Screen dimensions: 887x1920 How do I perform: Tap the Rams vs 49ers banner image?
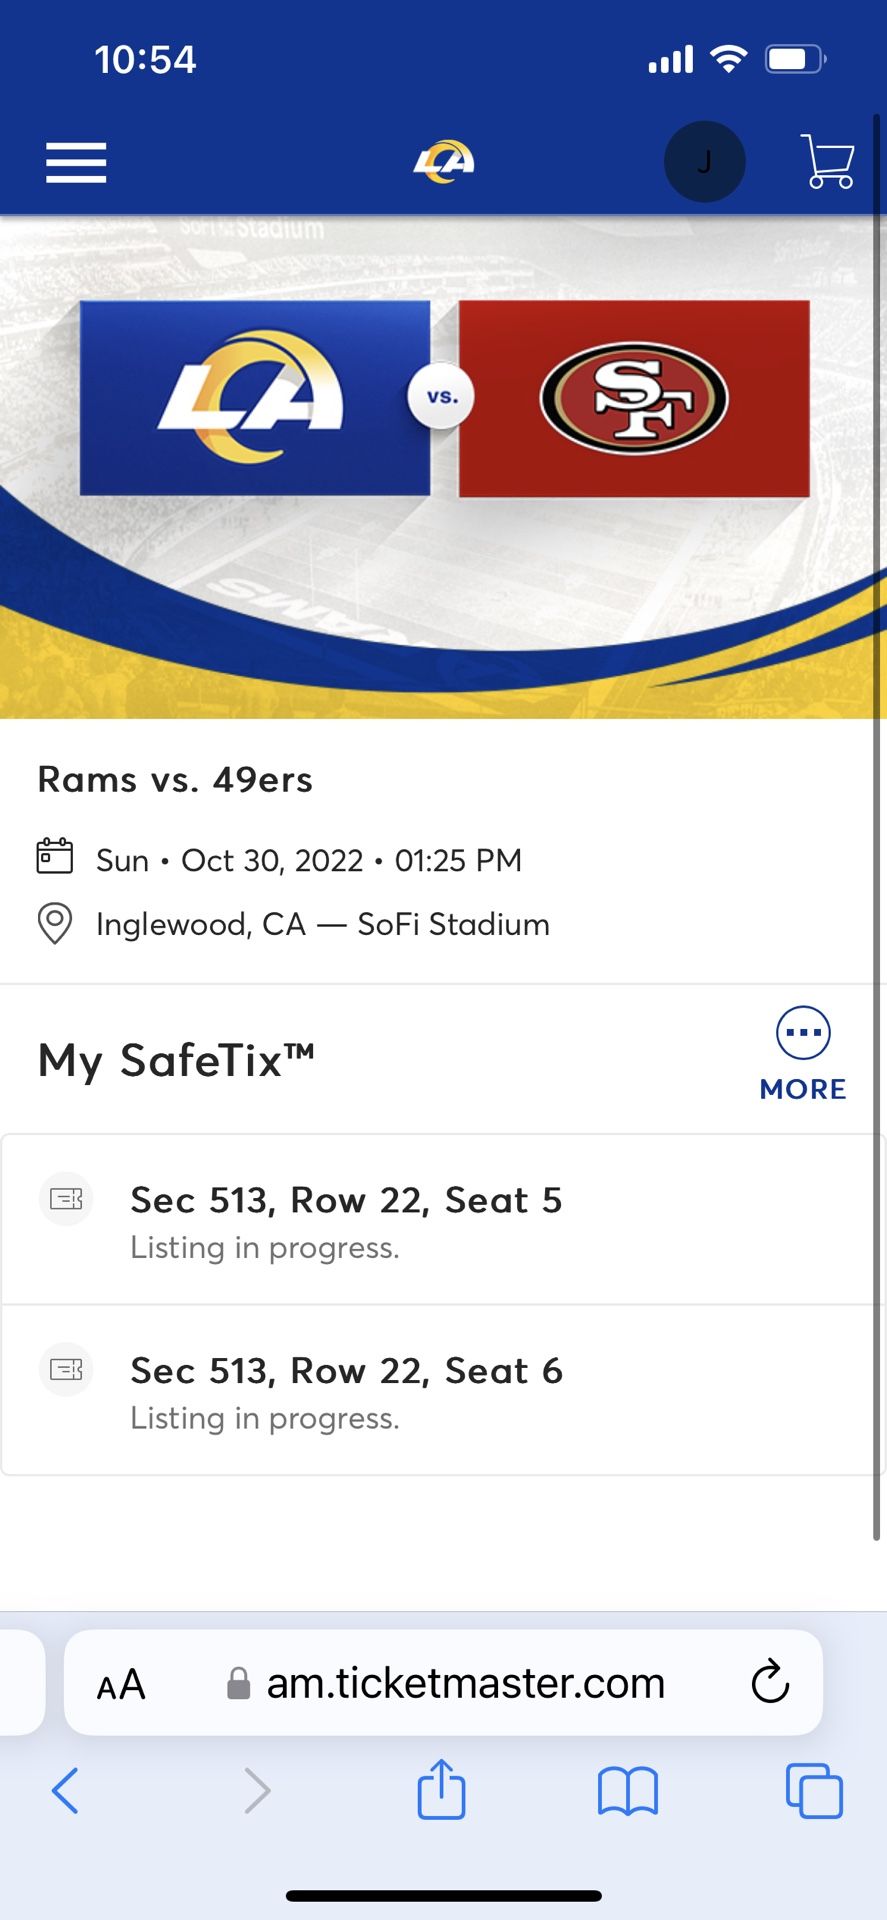[x=443, y=466]
